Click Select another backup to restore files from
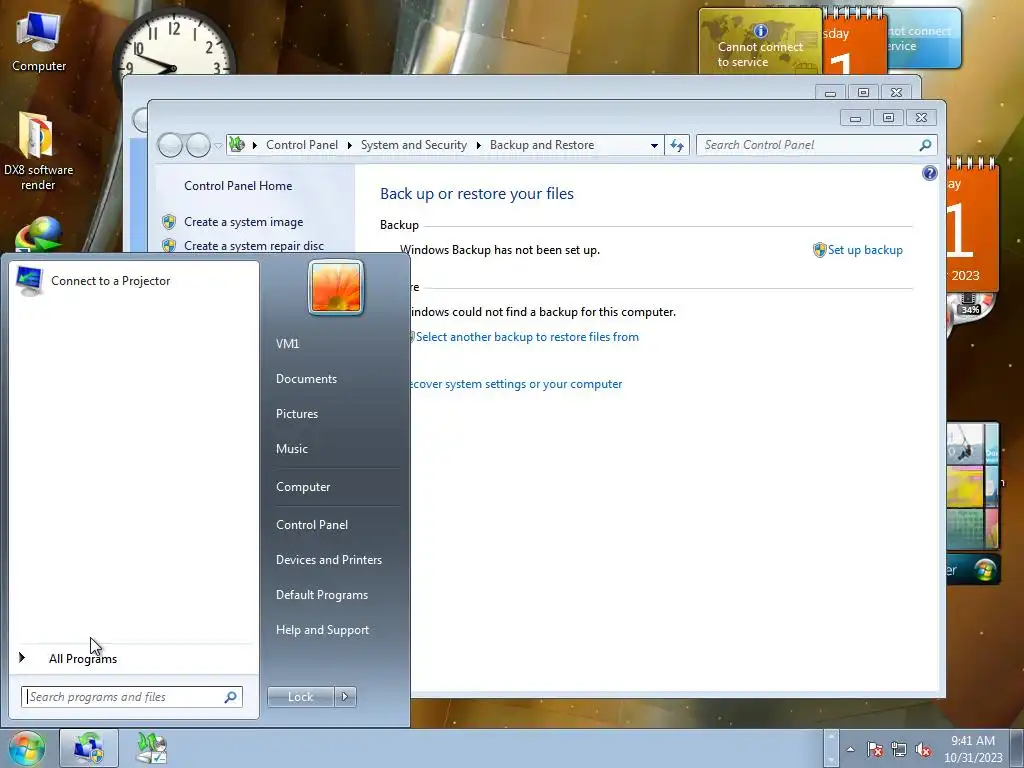1024x768 pixels. click(x=528, y=337)
